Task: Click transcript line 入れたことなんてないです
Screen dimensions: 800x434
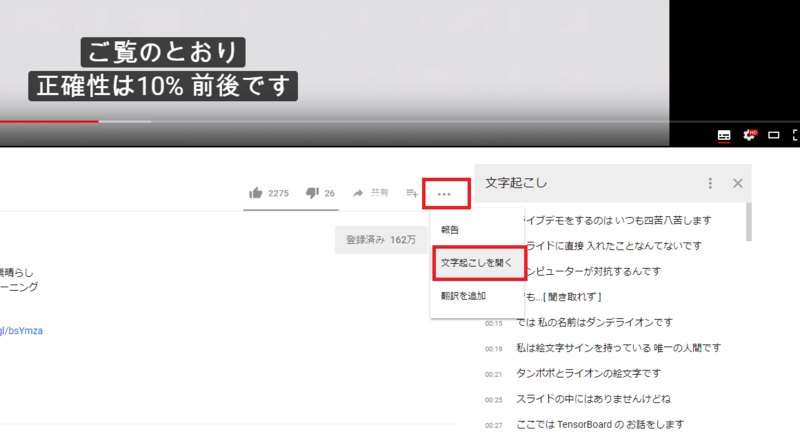Action: pos(613,246)
